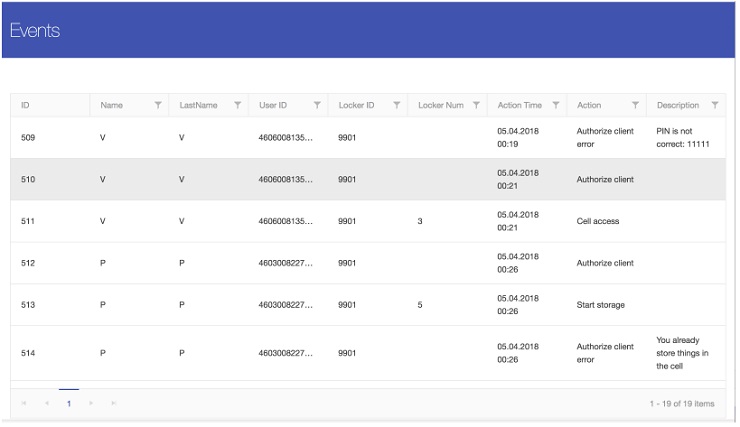Open the filter icon for Name column

pos(158,105)
